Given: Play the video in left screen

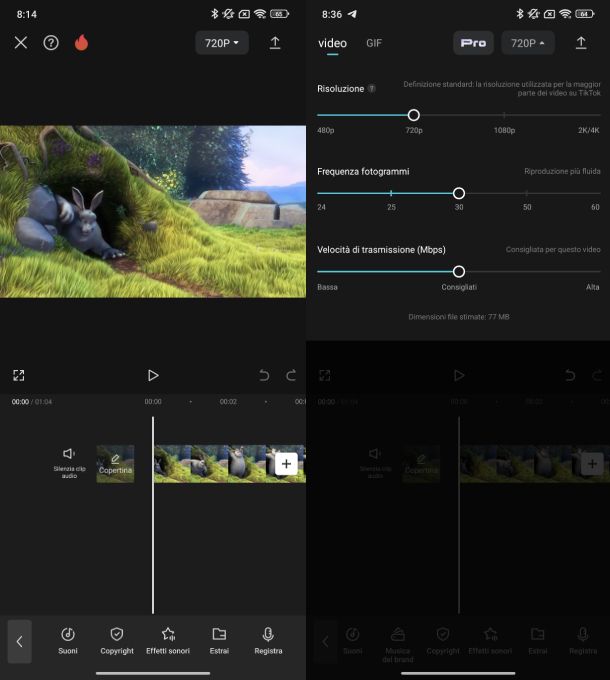Looking at the screenshot, I should (x=153, y=375).
